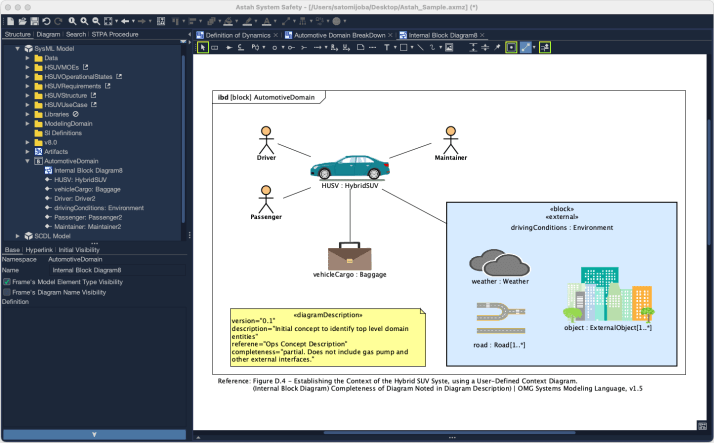Click the Save file icon

point(32,20)
